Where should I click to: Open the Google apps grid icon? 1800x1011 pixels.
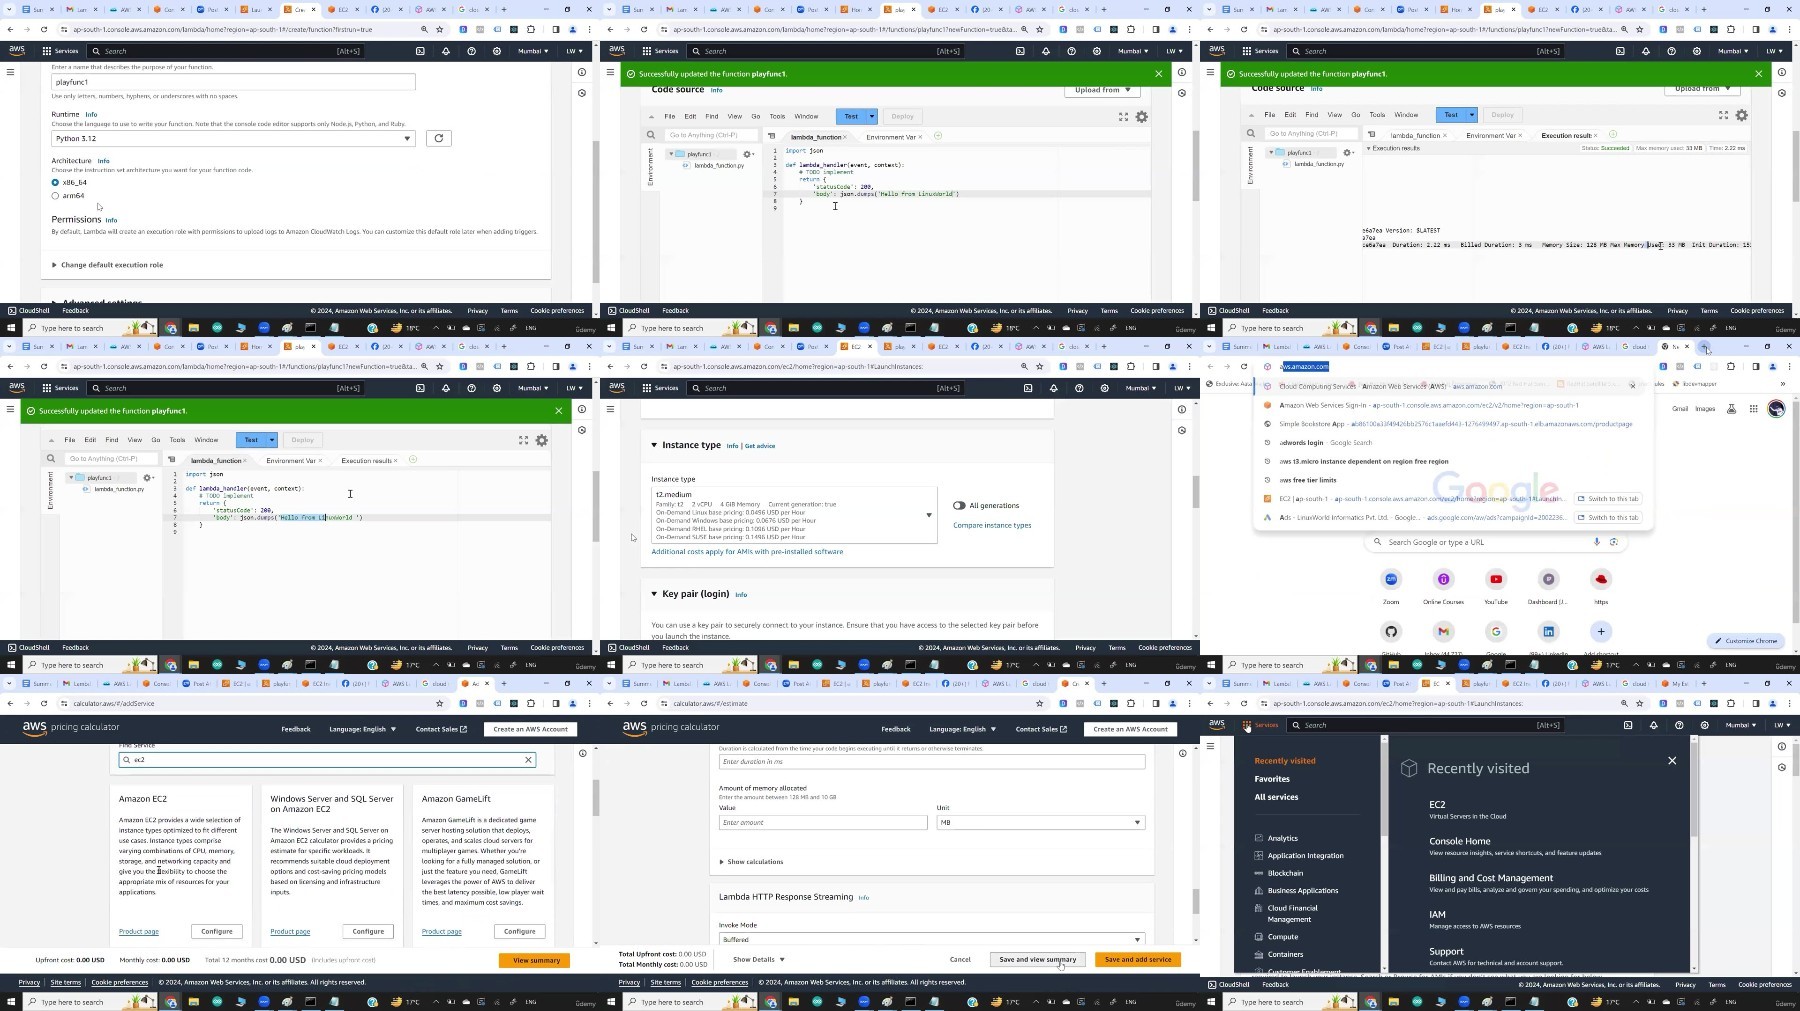click(x=1753, y=408)
